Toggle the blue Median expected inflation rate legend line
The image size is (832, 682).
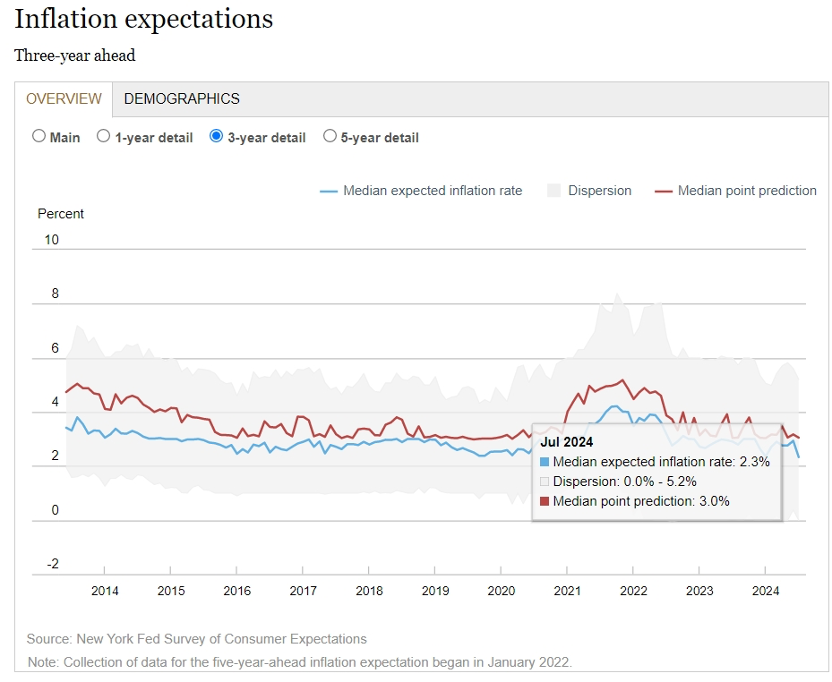click(328, 191)
